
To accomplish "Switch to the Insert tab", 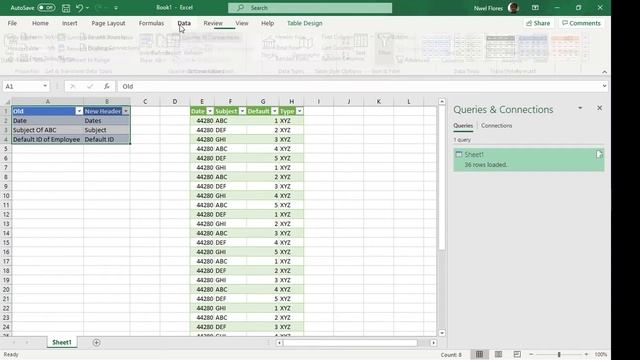I will (x=69, y=23).
